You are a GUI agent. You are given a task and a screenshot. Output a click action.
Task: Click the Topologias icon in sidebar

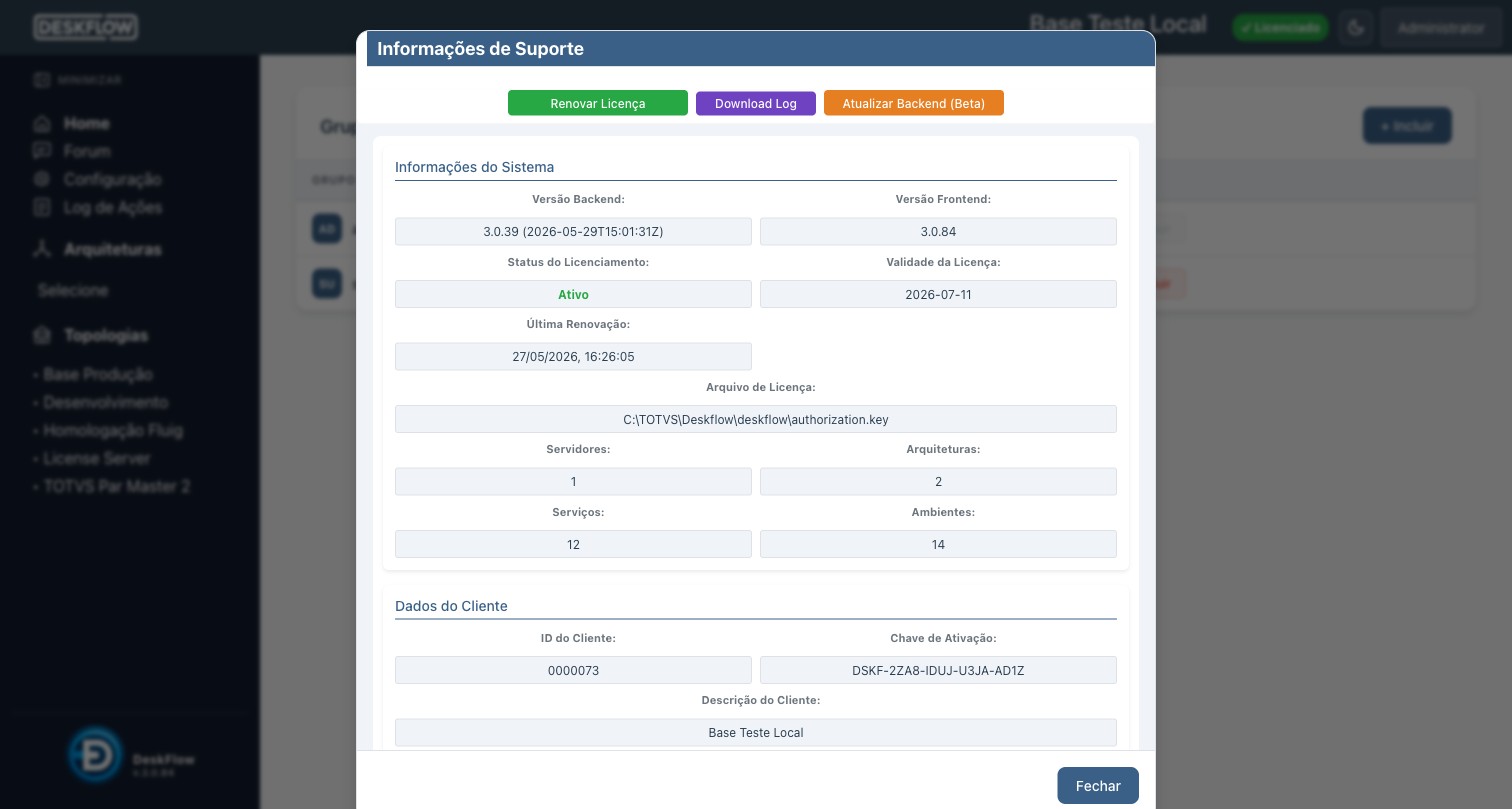point(42,335)
